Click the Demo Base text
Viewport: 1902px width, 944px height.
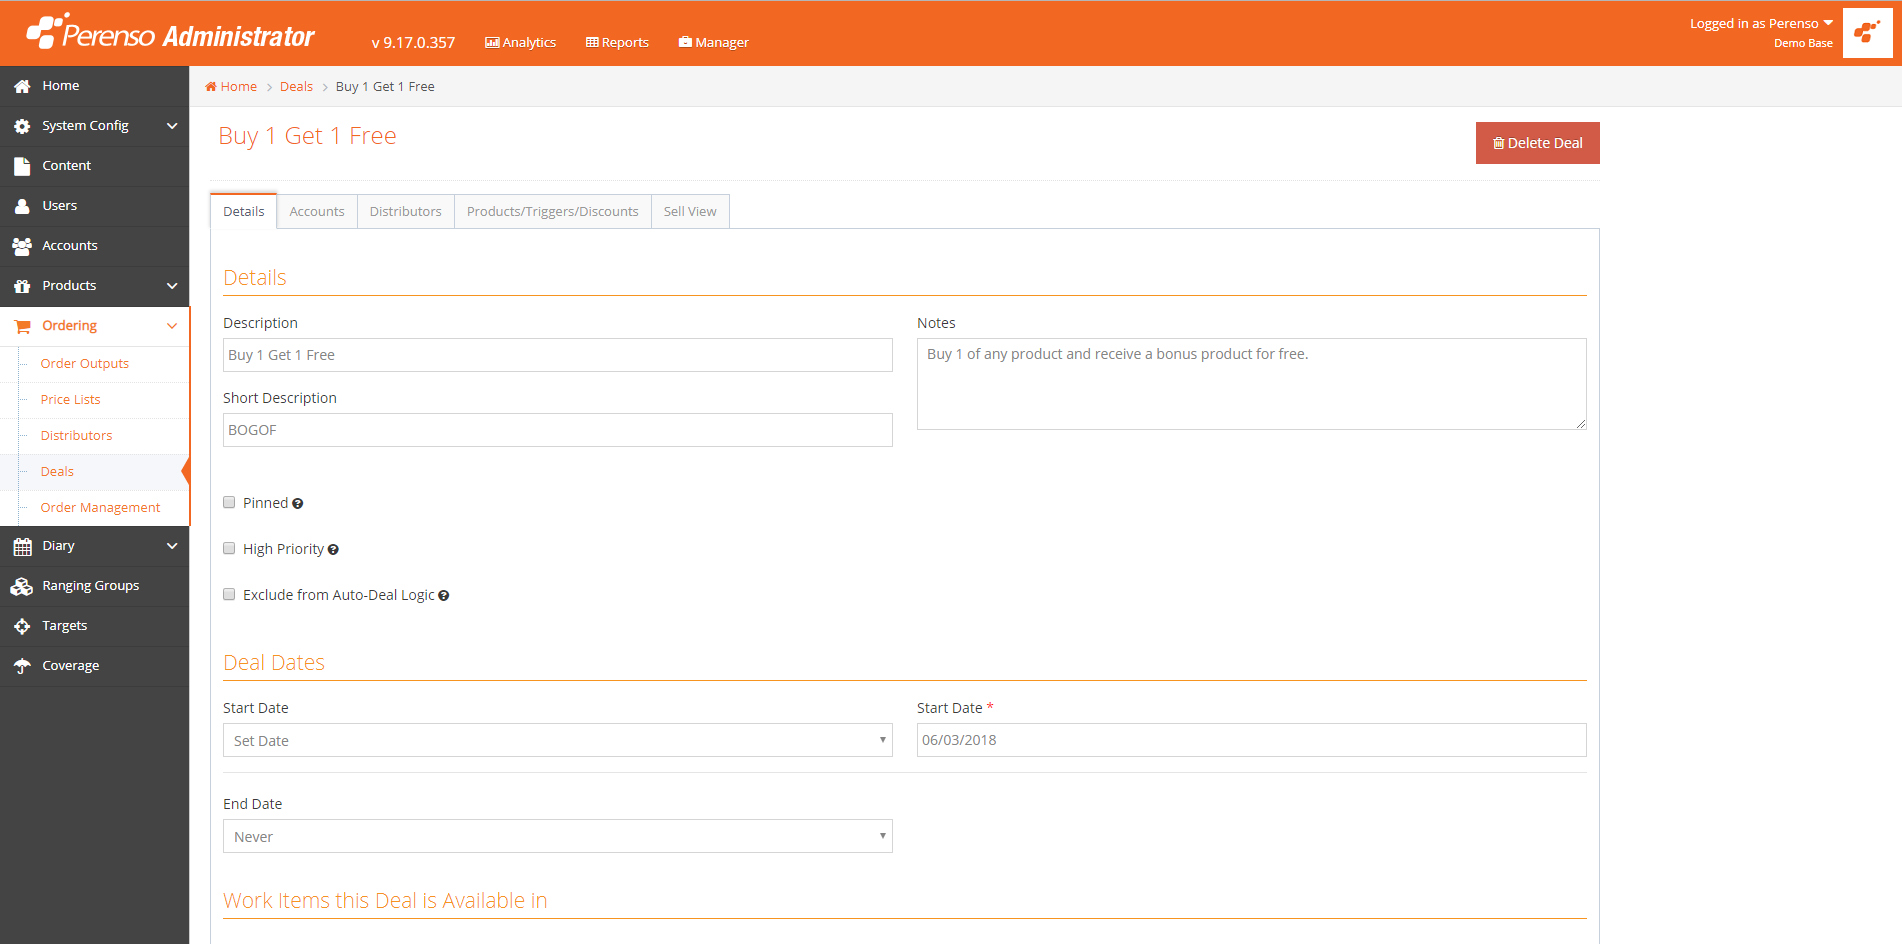click(1803, 43)
